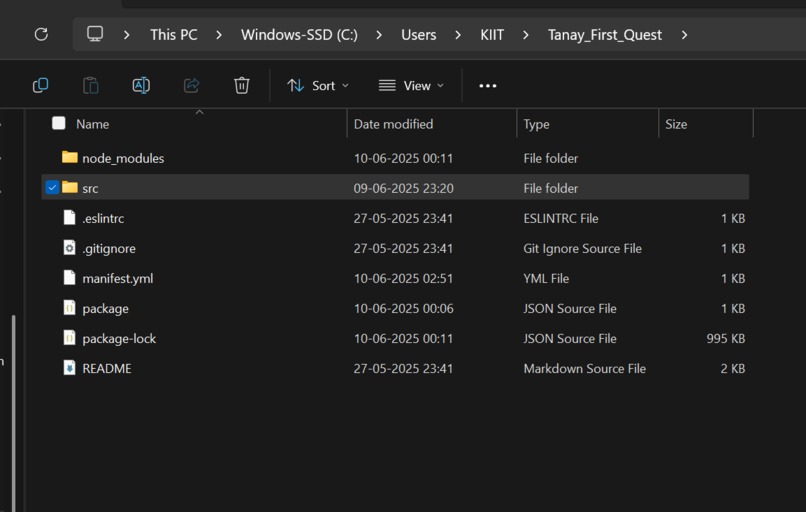Screen dimensions: 806x512
Task: Click the src folder icon
Action: 69,187
